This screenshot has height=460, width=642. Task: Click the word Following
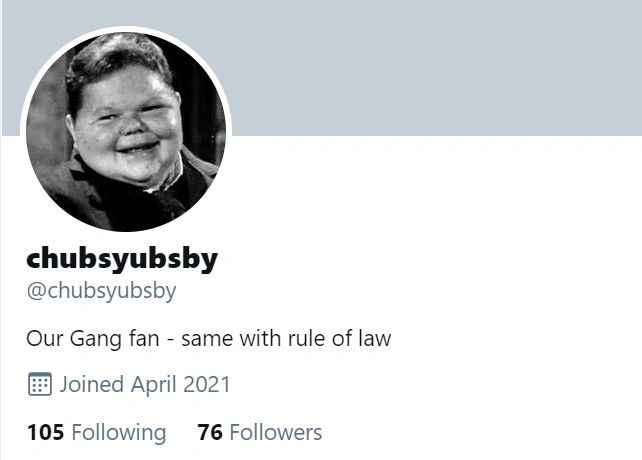click(x=119, y=433)
